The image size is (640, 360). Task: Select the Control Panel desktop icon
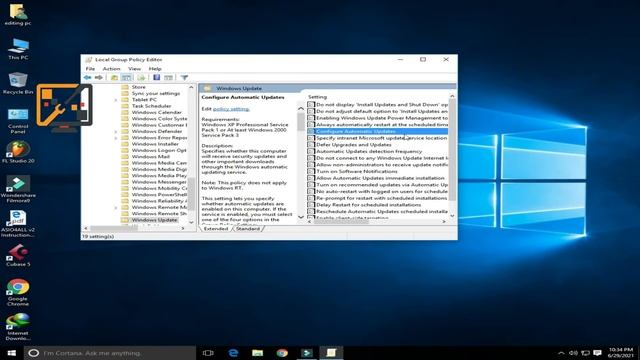click(x=18, y=121)
